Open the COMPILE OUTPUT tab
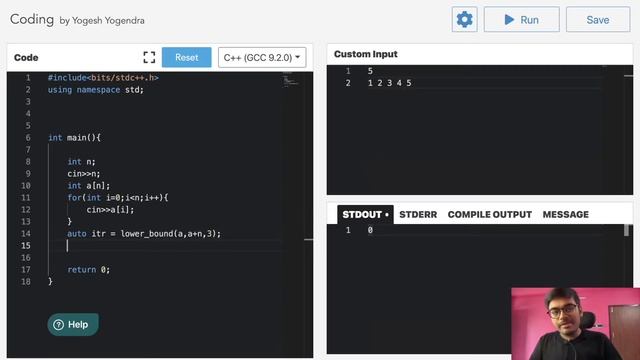The image size is (640, 360). (489, 214)
